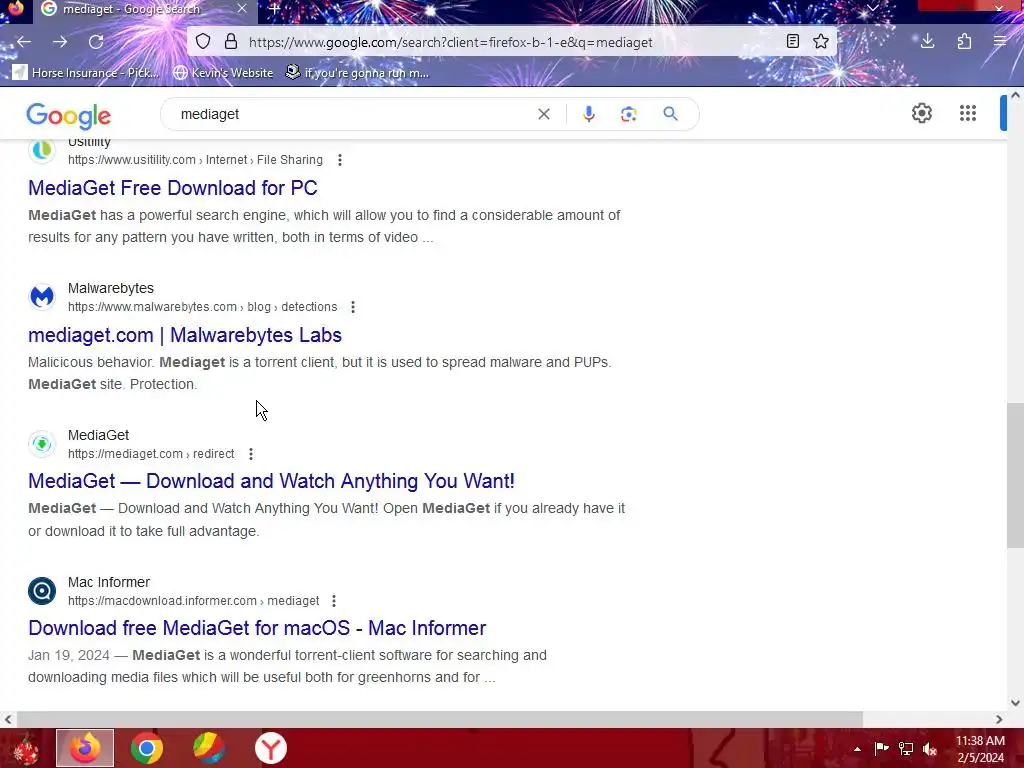This screenshot has width=1024, height=768.
Task: Bookmark this page with the star
Action: pos(821,42)
